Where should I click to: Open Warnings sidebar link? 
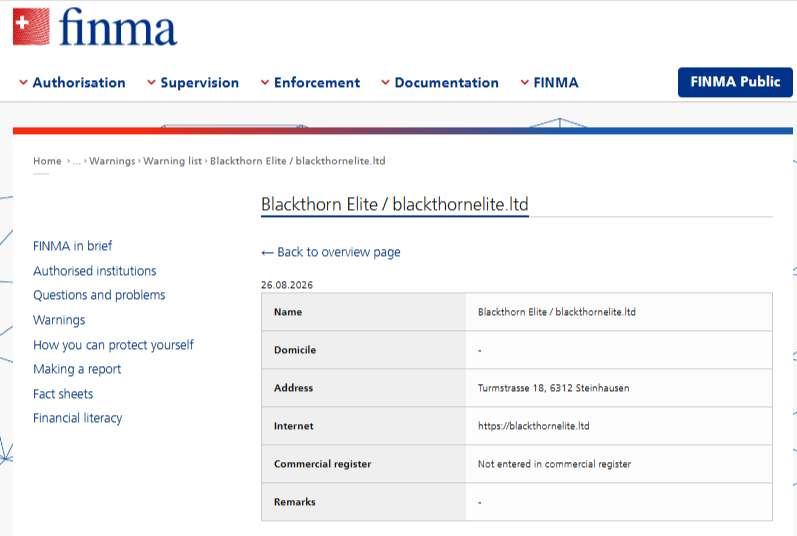click(59, 320)
